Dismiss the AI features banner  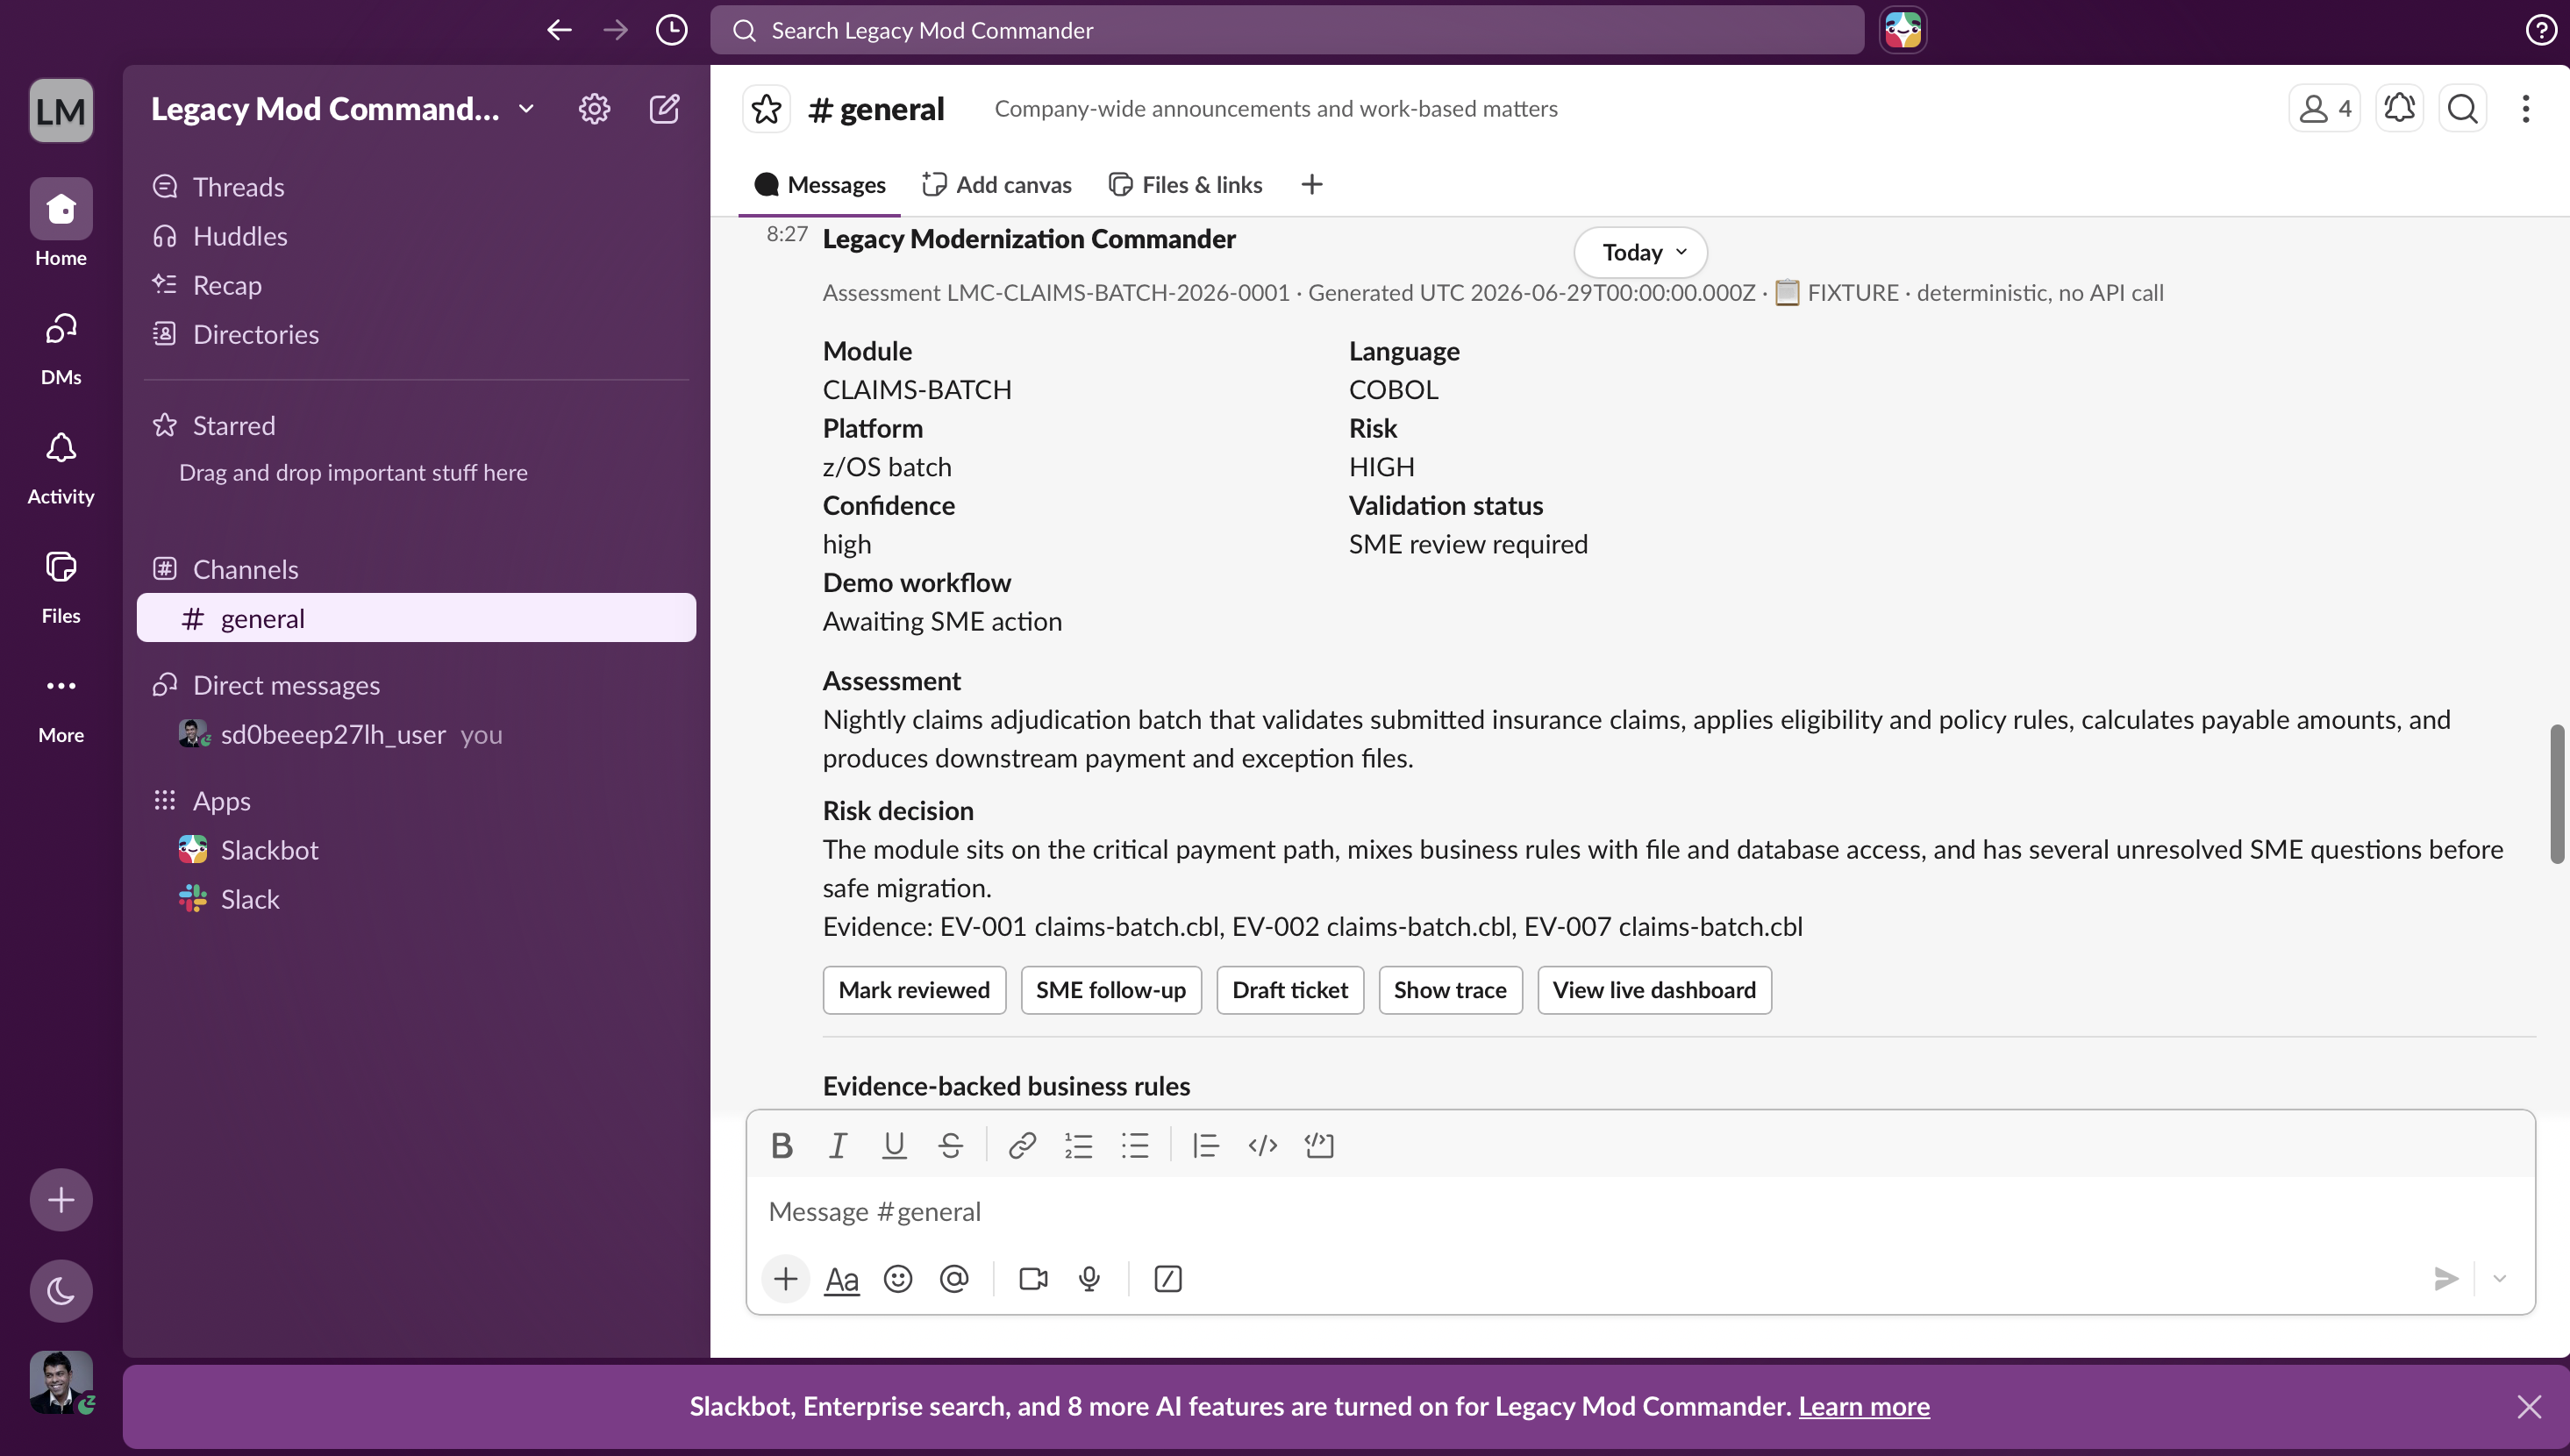(2529, 1407)
